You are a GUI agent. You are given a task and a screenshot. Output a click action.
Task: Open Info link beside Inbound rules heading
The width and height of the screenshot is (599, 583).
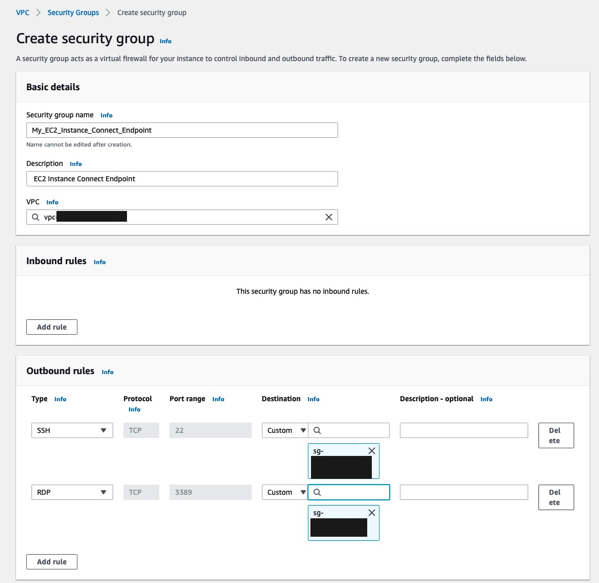[100, 262]
